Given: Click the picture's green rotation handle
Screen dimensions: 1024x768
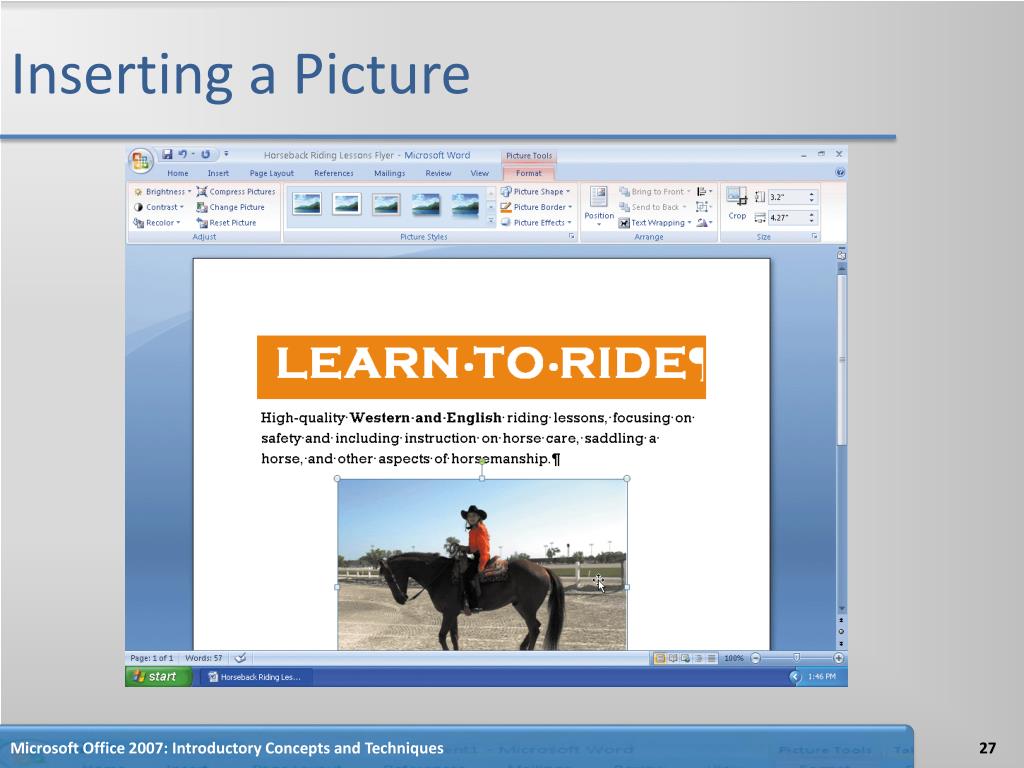Looking at the screenshot, I should coord(482,462).
